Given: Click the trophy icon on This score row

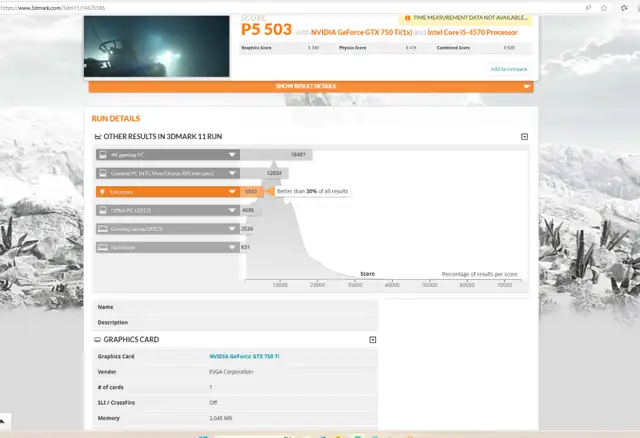Looking at the screenshot, I should pos(102,192).
